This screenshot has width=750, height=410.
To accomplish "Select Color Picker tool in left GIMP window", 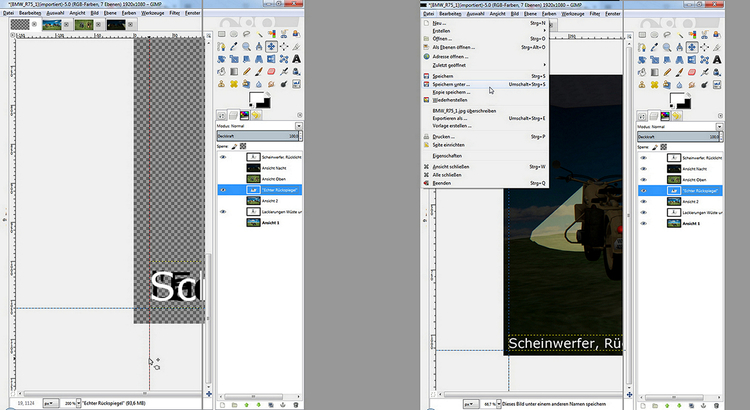I will [x=234, y=46].
